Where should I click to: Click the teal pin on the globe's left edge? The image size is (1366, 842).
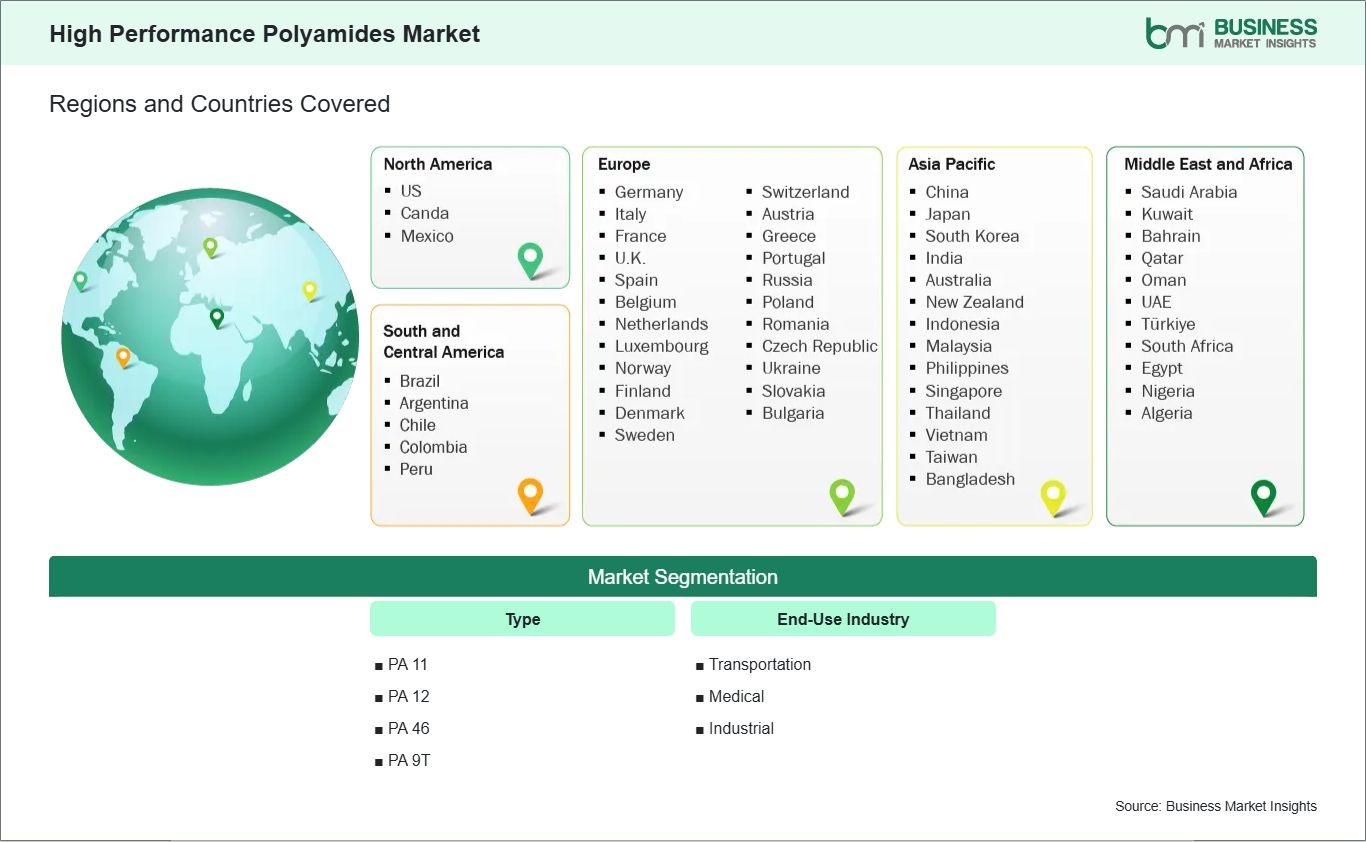click(80, 280)
